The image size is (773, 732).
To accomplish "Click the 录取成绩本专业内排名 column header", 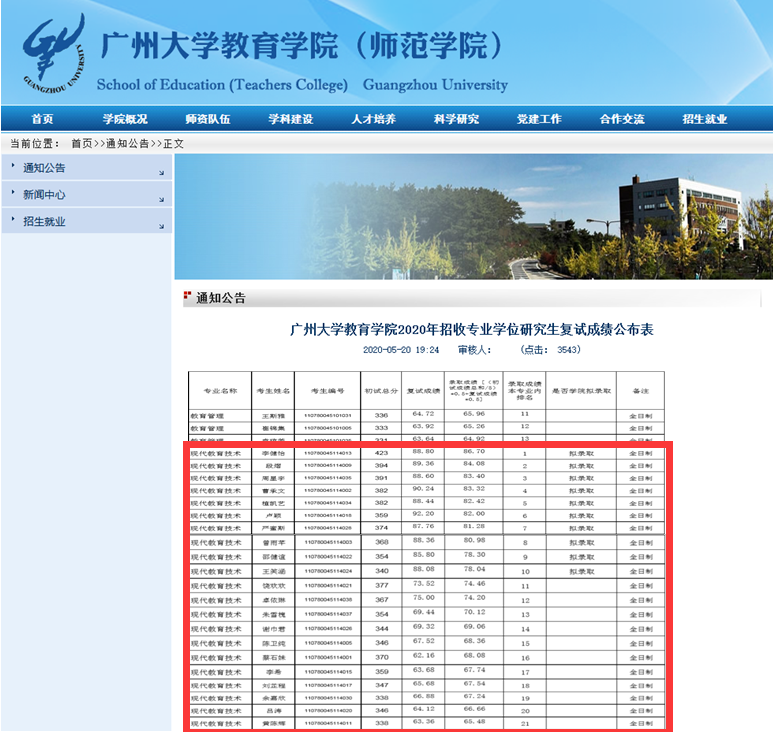I will tap(525, 390).
